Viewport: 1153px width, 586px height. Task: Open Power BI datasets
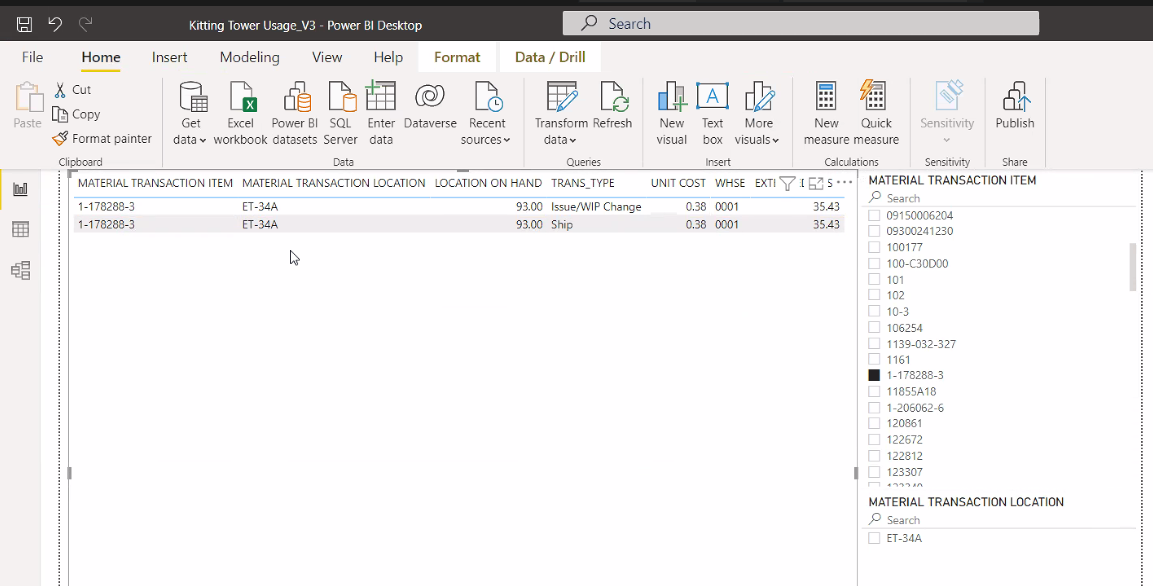coord(295,113)
